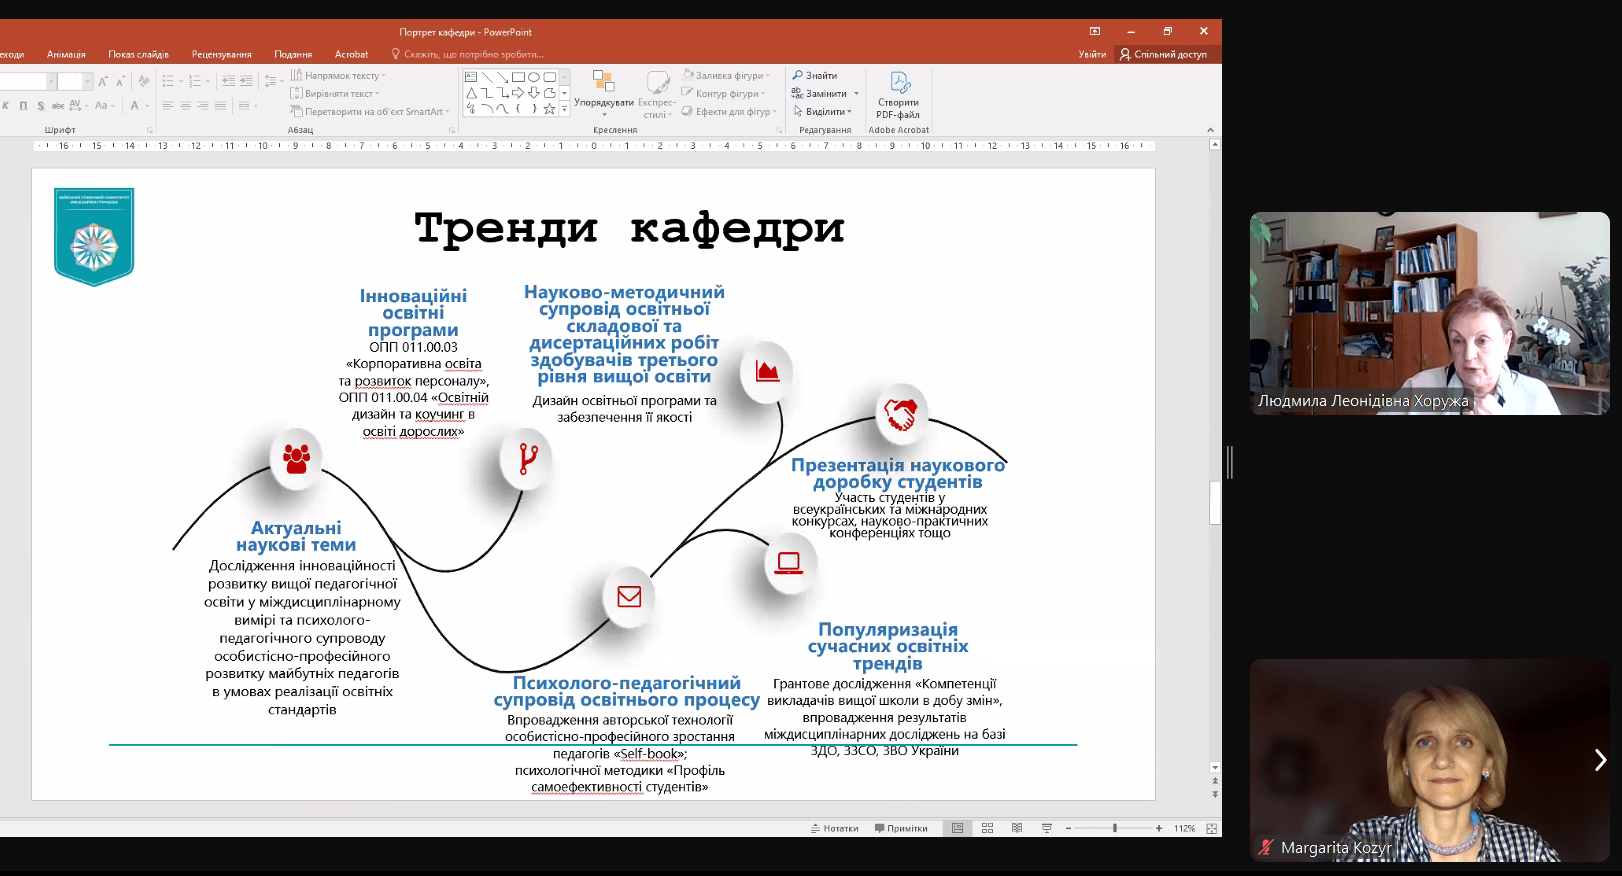
Task: Open Reading view in status bar
Action: [1017, 828]
